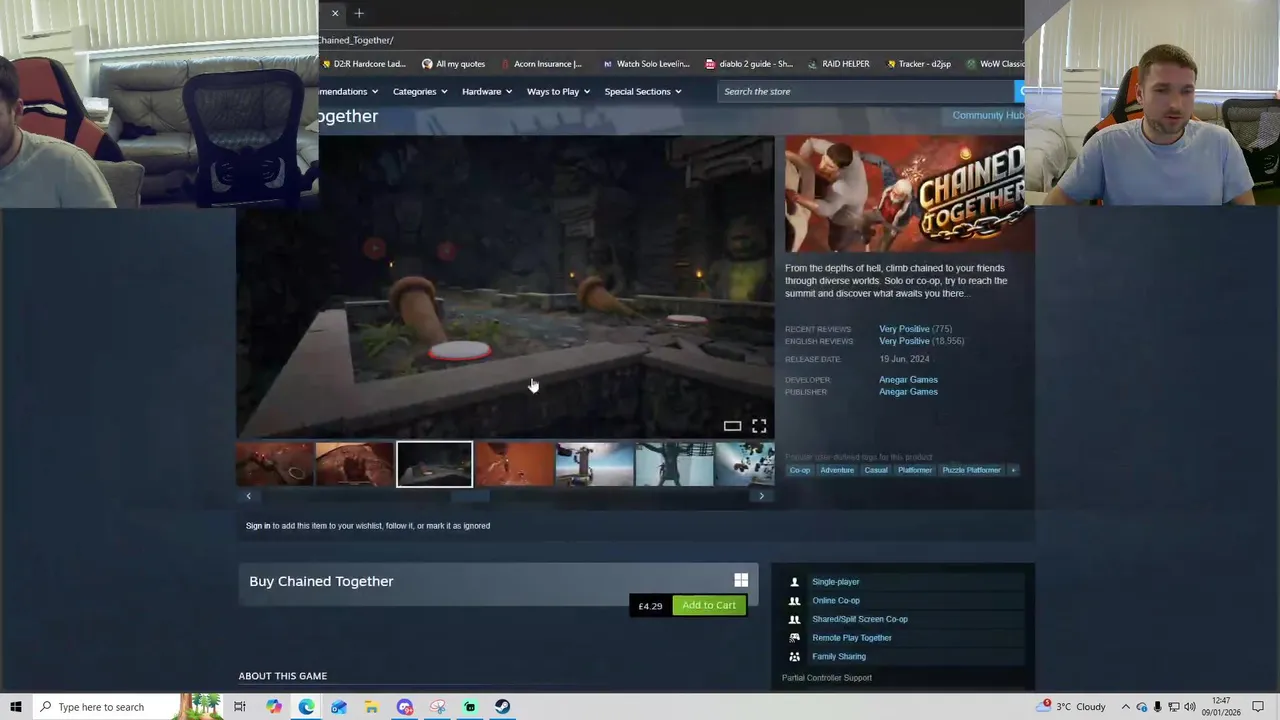This screenshot has height=720, width=1280.
Task: Expand the Special Sections dropdown
Action: (643, 92)
